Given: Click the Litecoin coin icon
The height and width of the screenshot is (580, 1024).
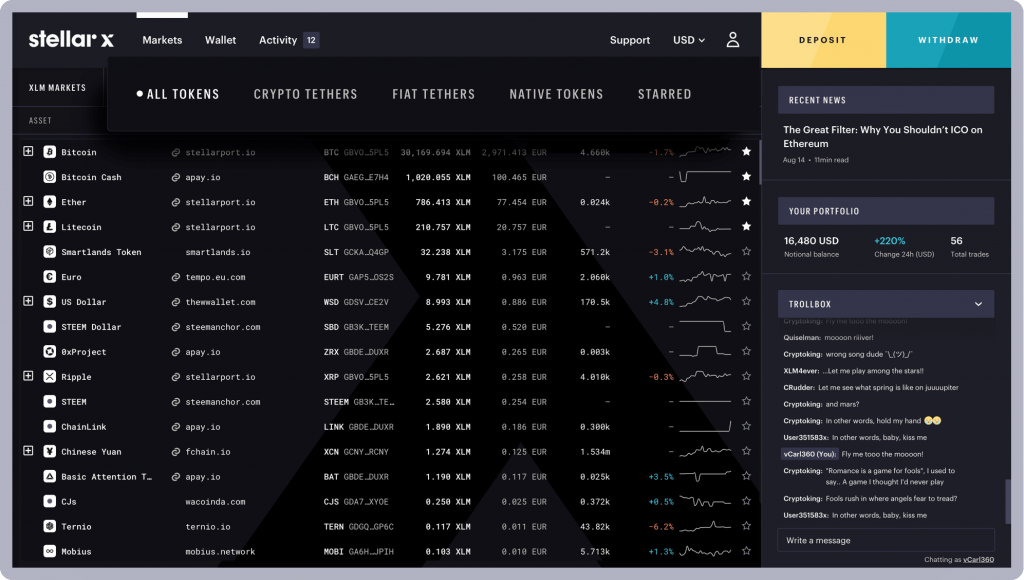Looking at the screenshot, I should coord(49,227).
